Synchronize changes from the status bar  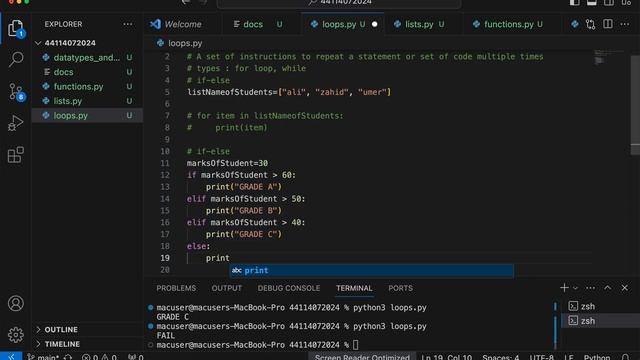68,357
